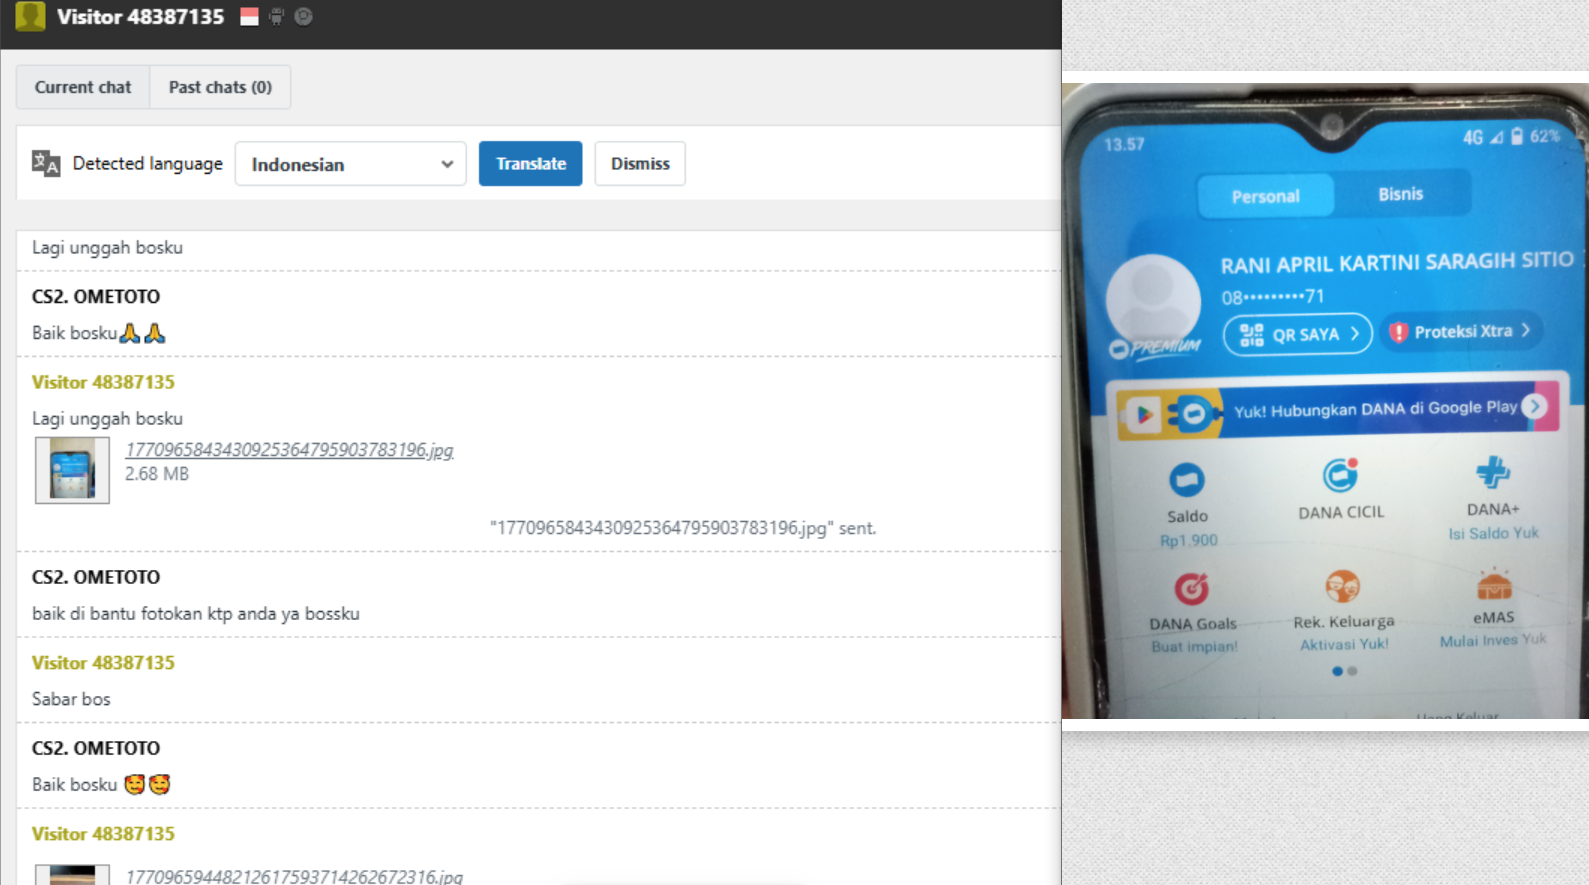1589x885 pixels.
Task: Click the Android device icon in the header
Action: click(276, 16)
